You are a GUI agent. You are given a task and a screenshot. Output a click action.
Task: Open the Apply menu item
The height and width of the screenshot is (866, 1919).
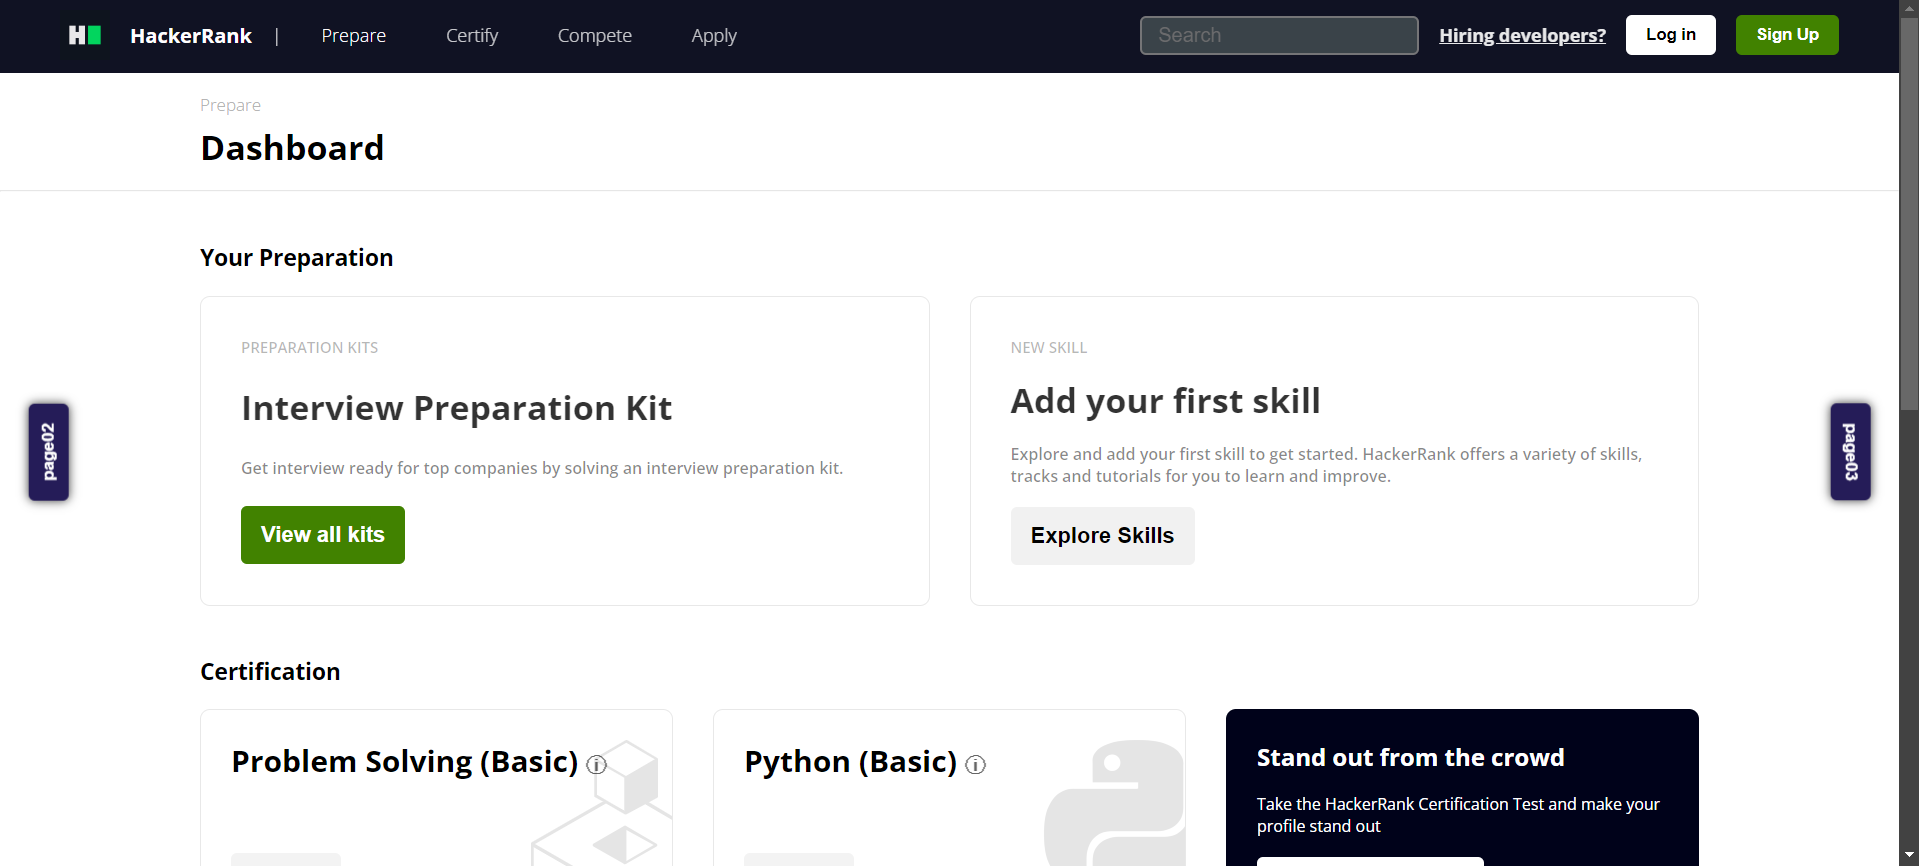[x=714, y=35]
